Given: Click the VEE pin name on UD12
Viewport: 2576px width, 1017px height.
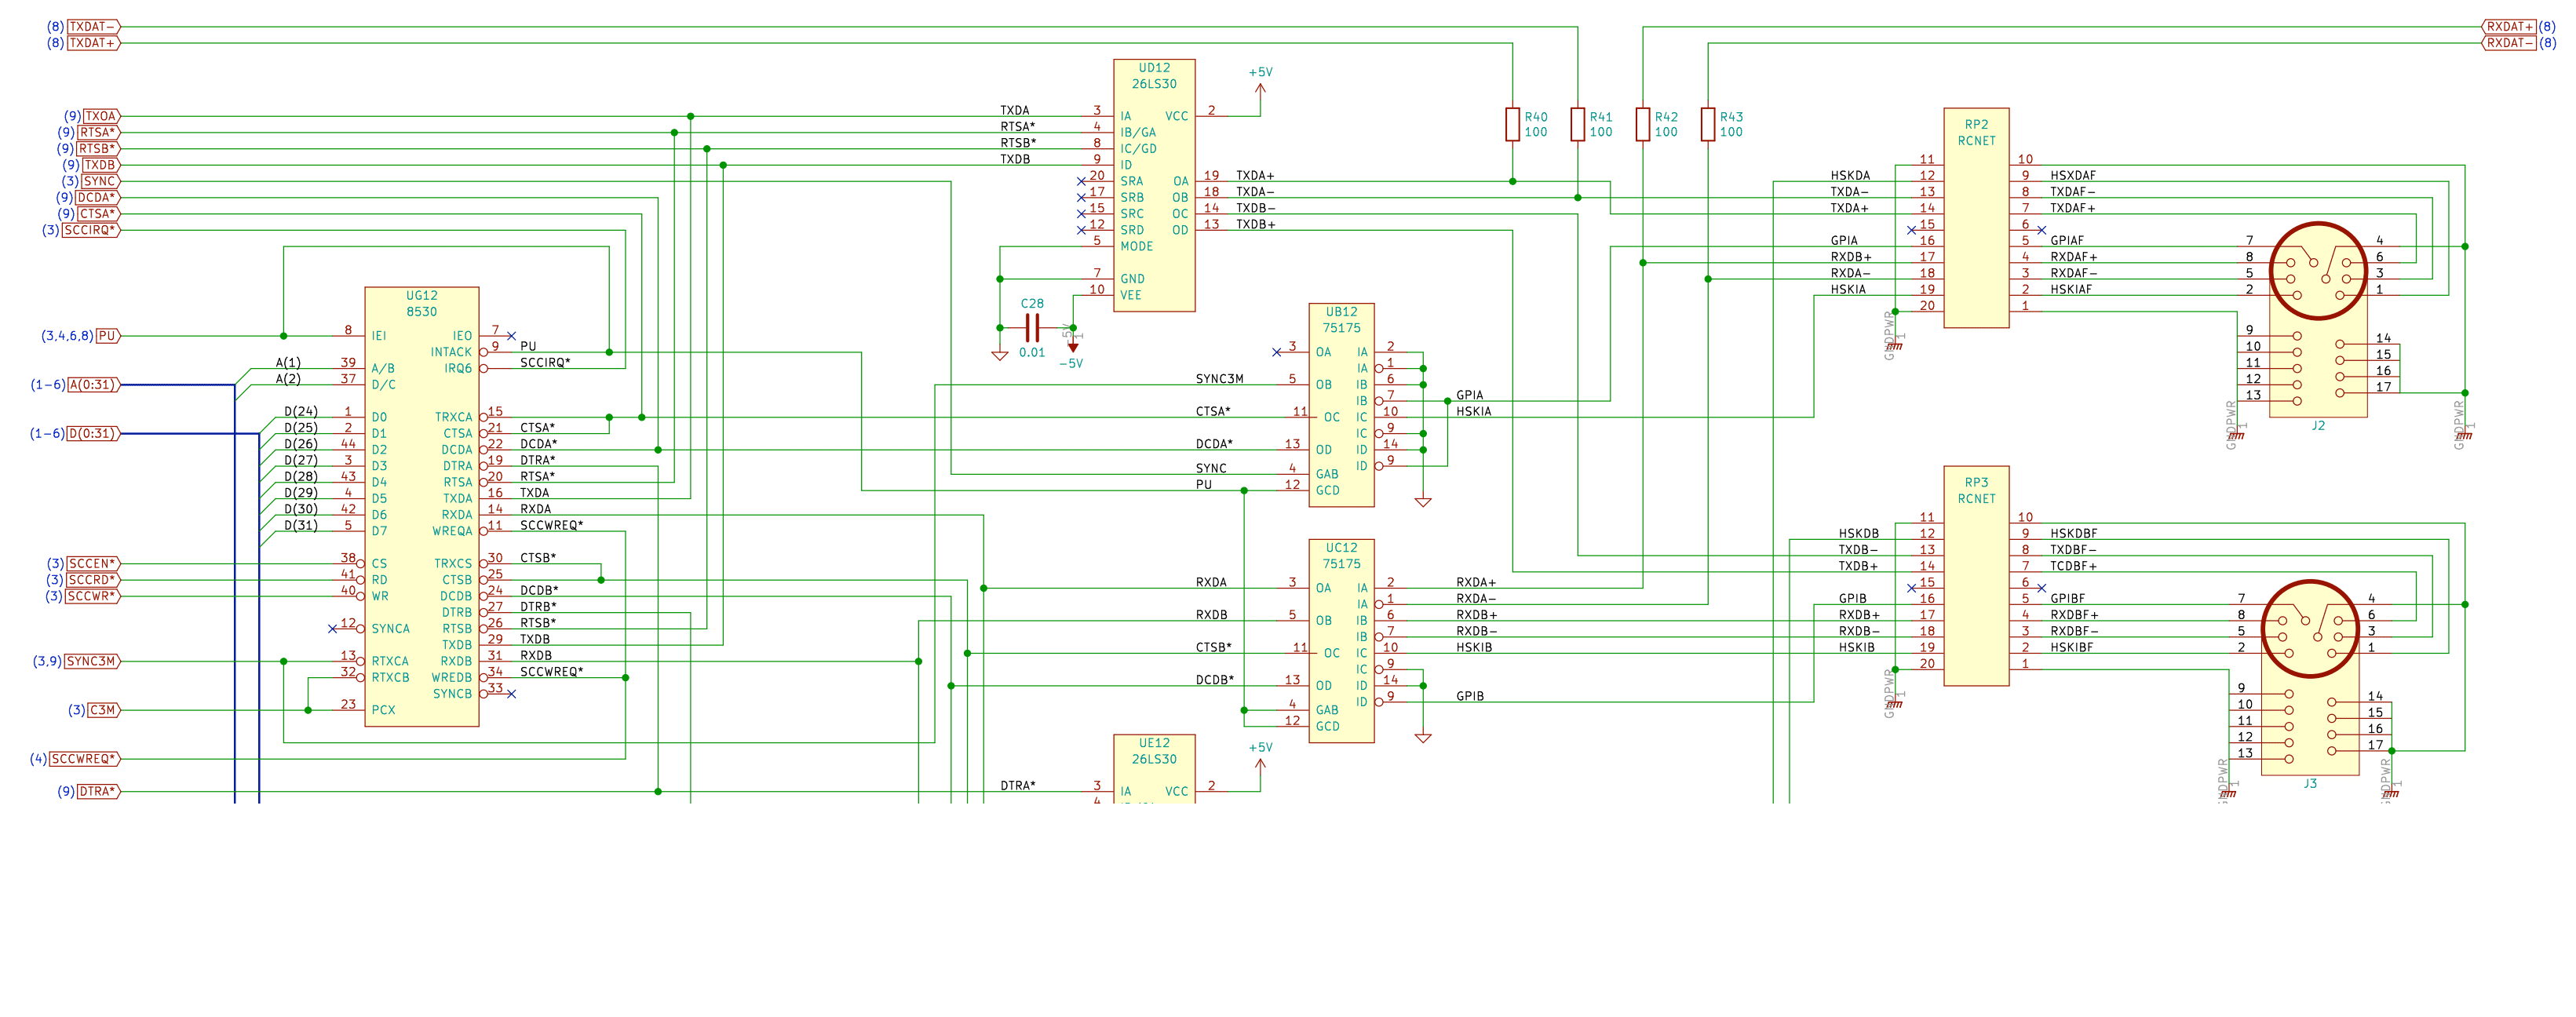Looking at the screenshot, I should pyautogui.click(x=1130, y=295).
